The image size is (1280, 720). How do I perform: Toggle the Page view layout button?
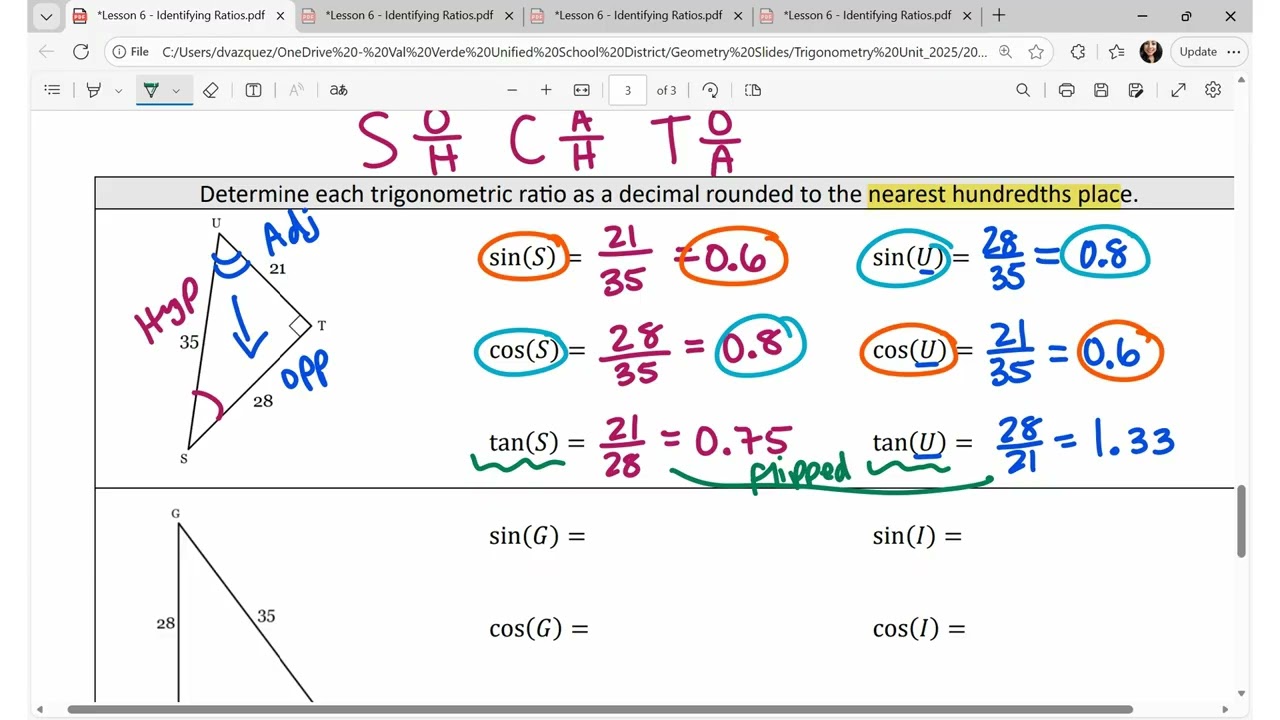tap(753, 90)
